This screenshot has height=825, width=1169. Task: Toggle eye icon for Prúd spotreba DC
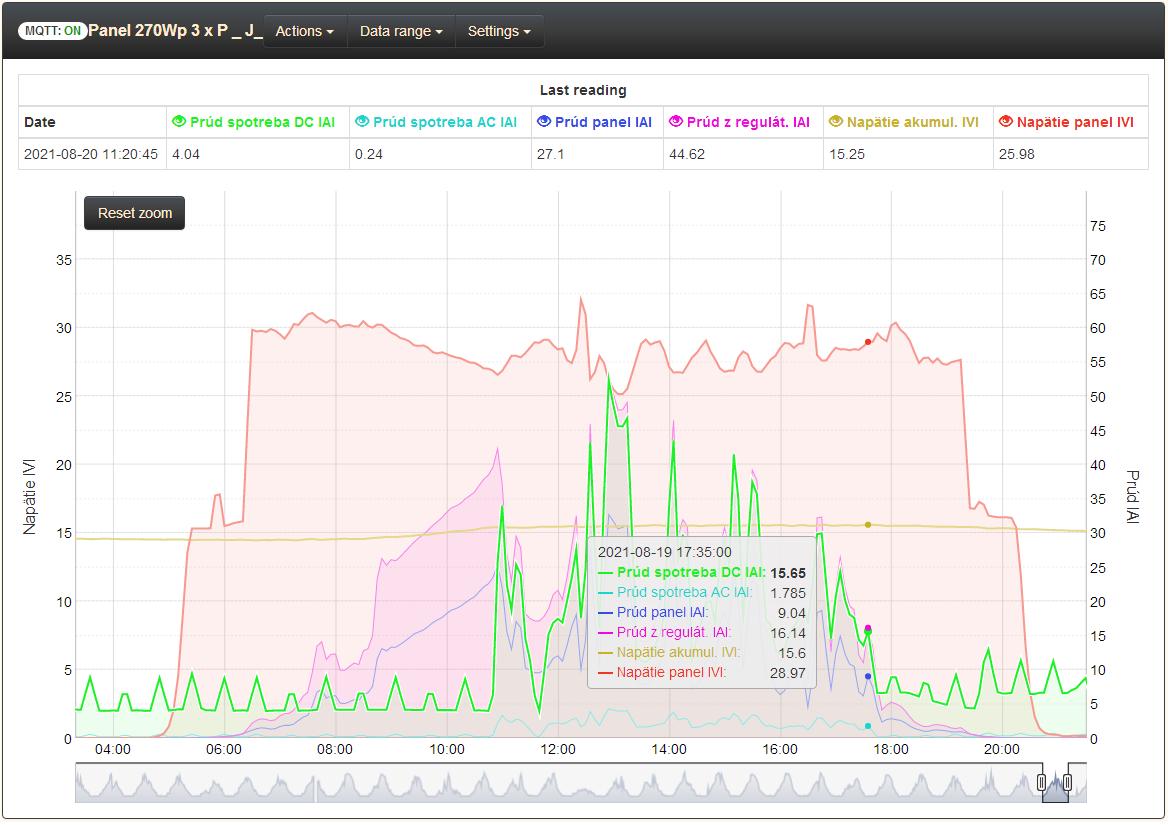(x=179, y=122)
